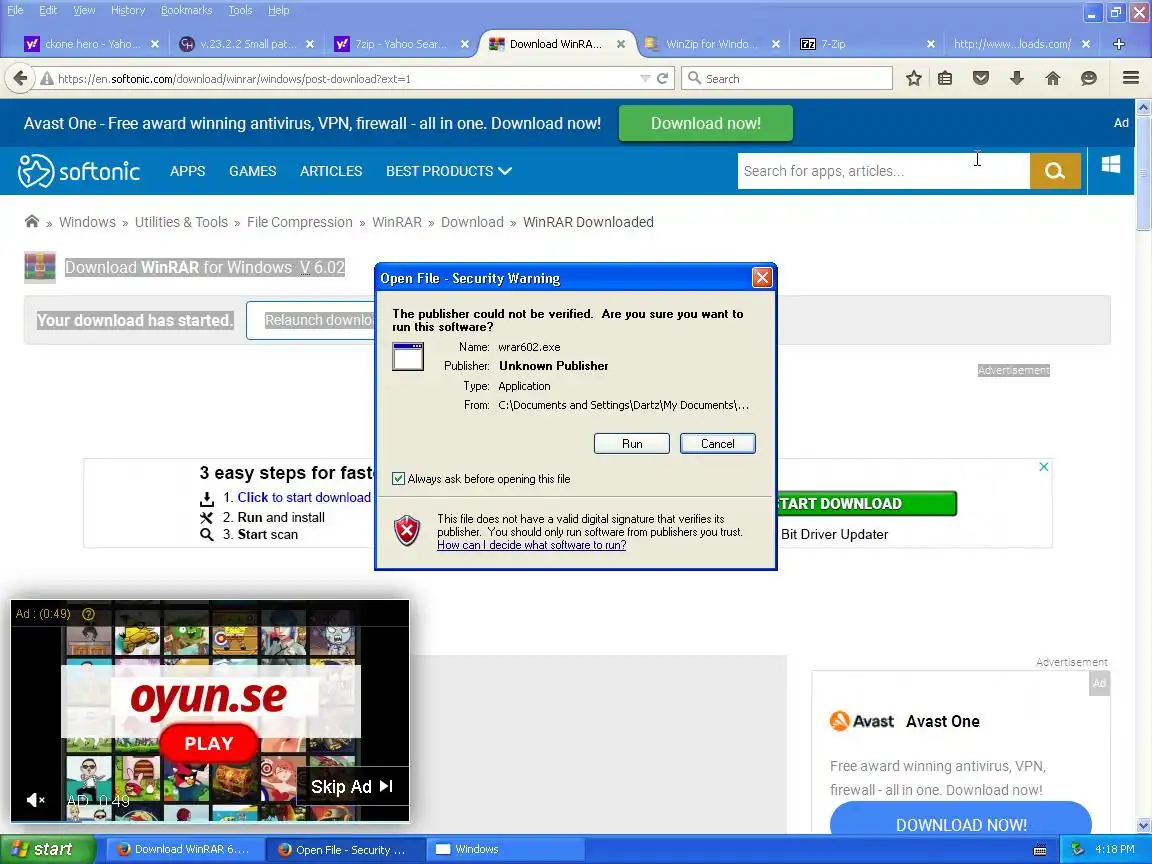Open 'How can I decide what software to run?' link
1152x864 pixels.
coord(531,545)
